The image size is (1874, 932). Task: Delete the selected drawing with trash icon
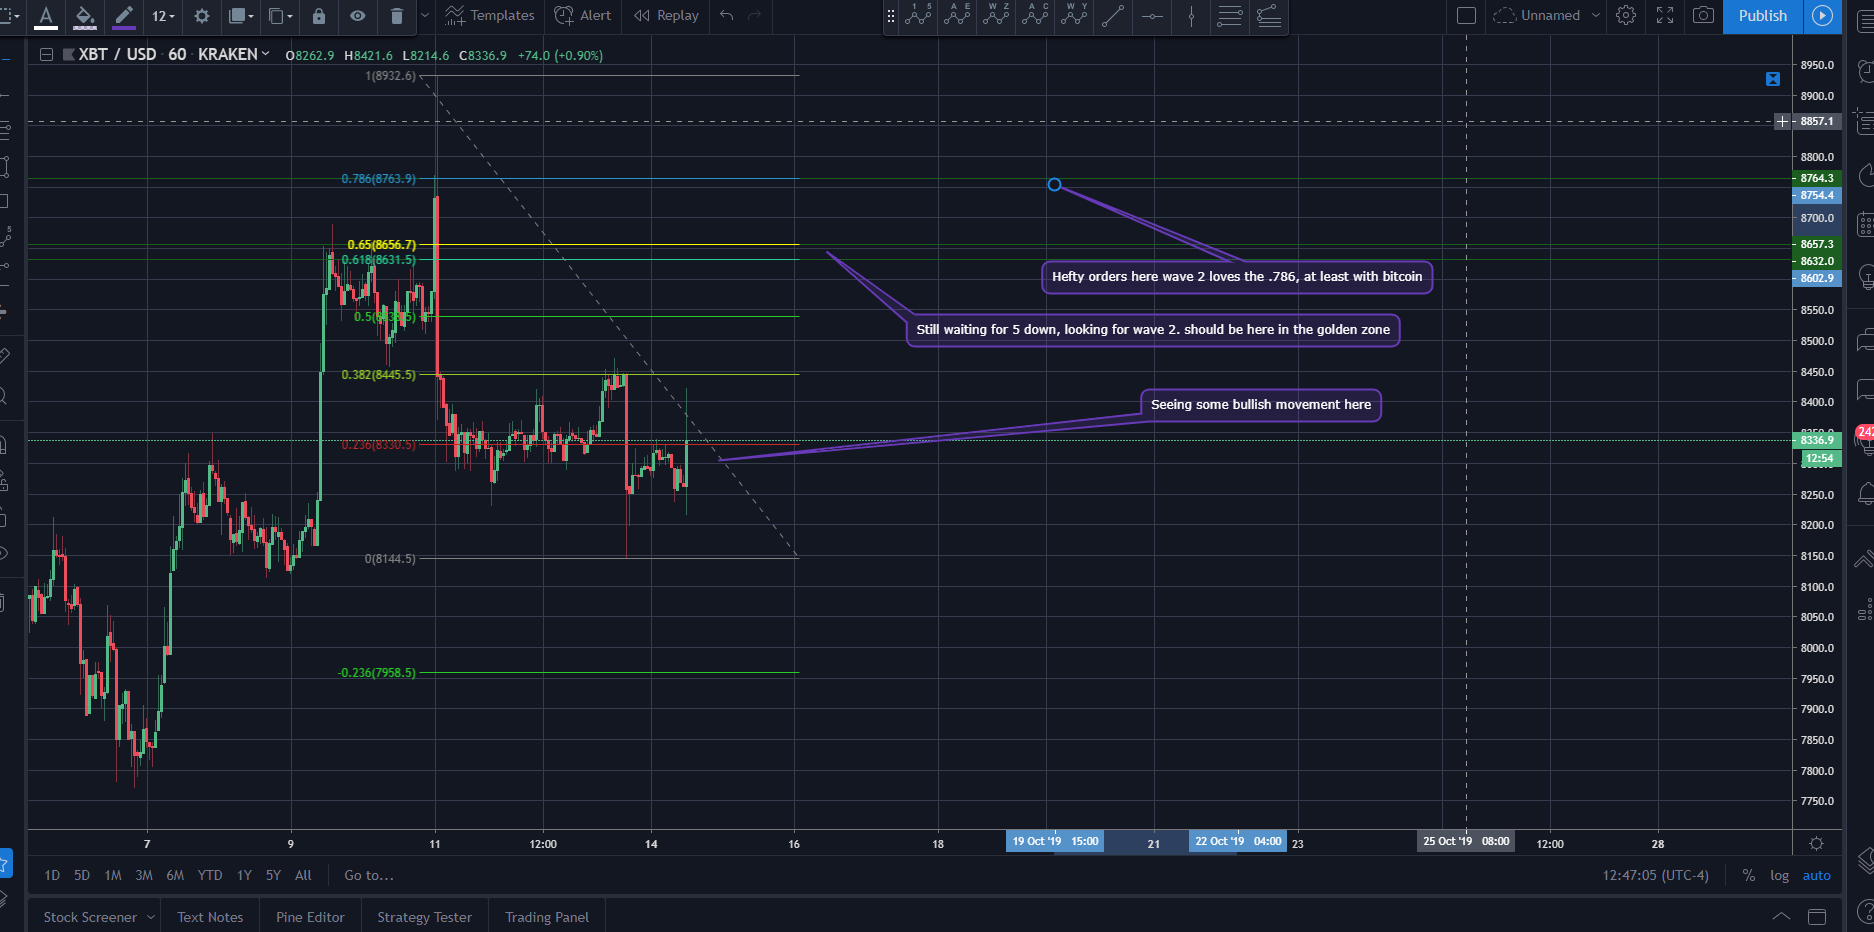pos(397,16)
